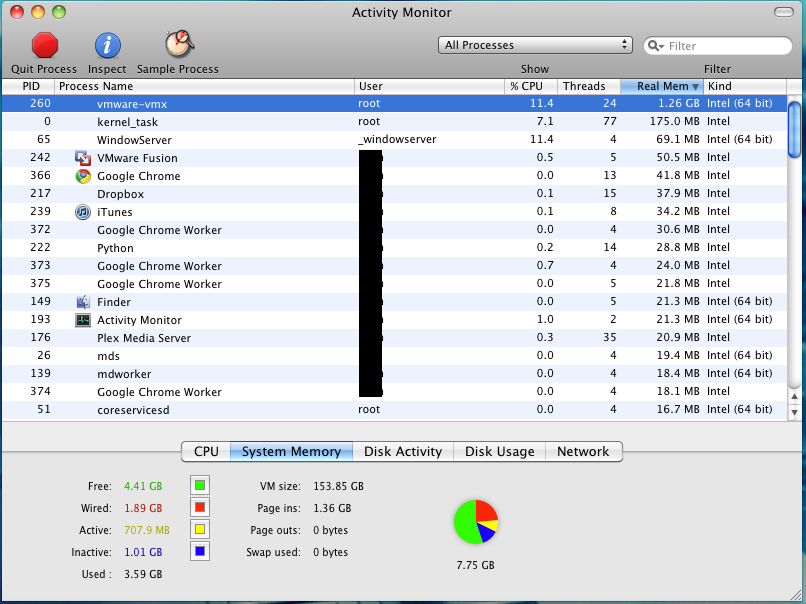Click the green Free memory color swatch
The width and height of the screenshot is (806, 604).
(x=200, y=485)
